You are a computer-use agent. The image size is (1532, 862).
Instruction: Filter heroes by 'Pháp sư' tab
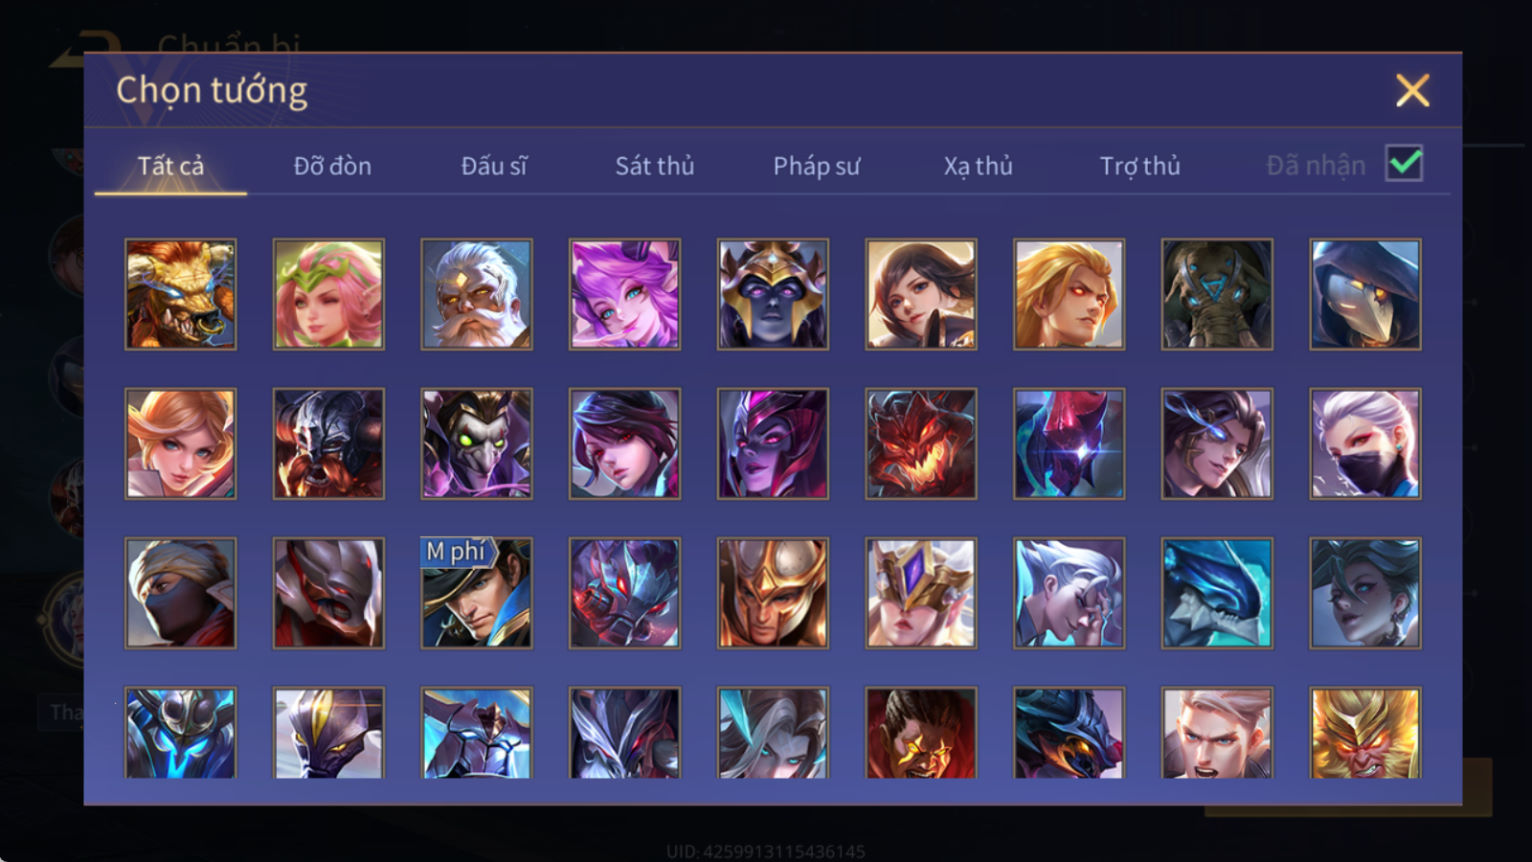817,166
